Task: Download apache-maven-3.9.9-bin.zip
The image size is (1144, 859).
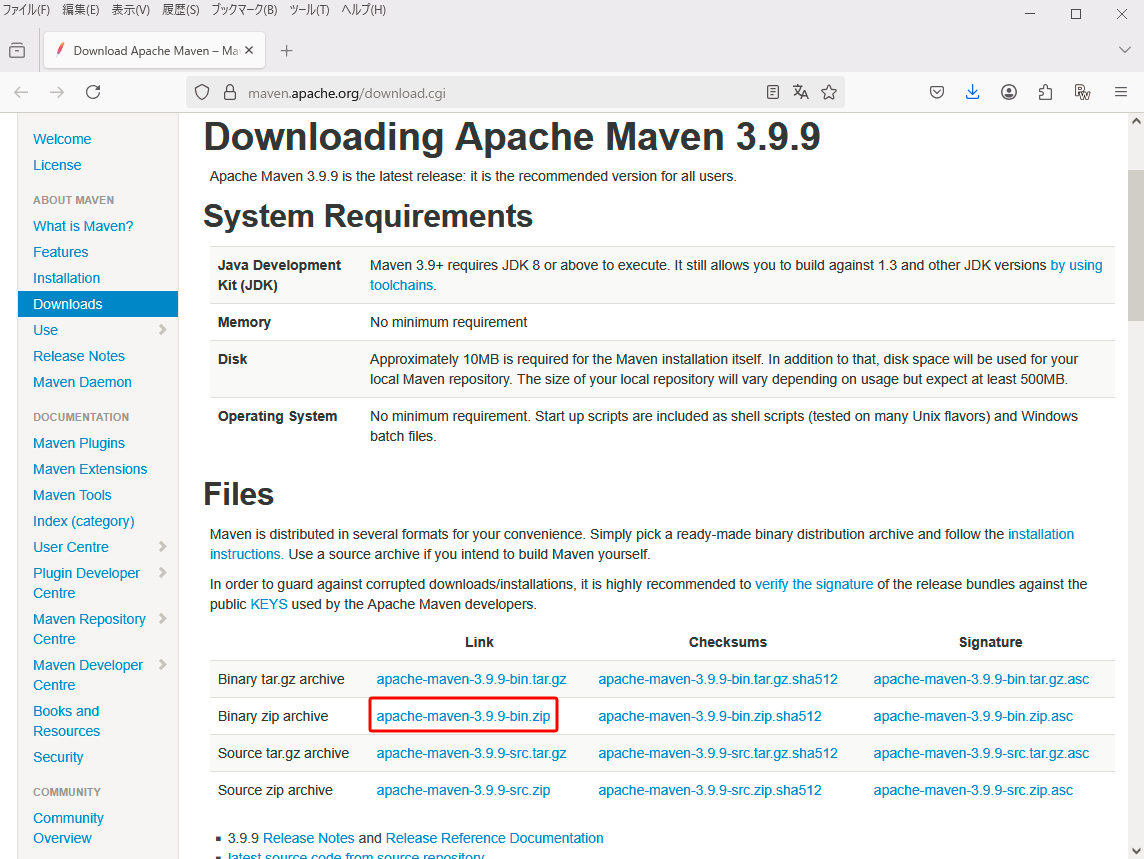Action: coord(463,716)
